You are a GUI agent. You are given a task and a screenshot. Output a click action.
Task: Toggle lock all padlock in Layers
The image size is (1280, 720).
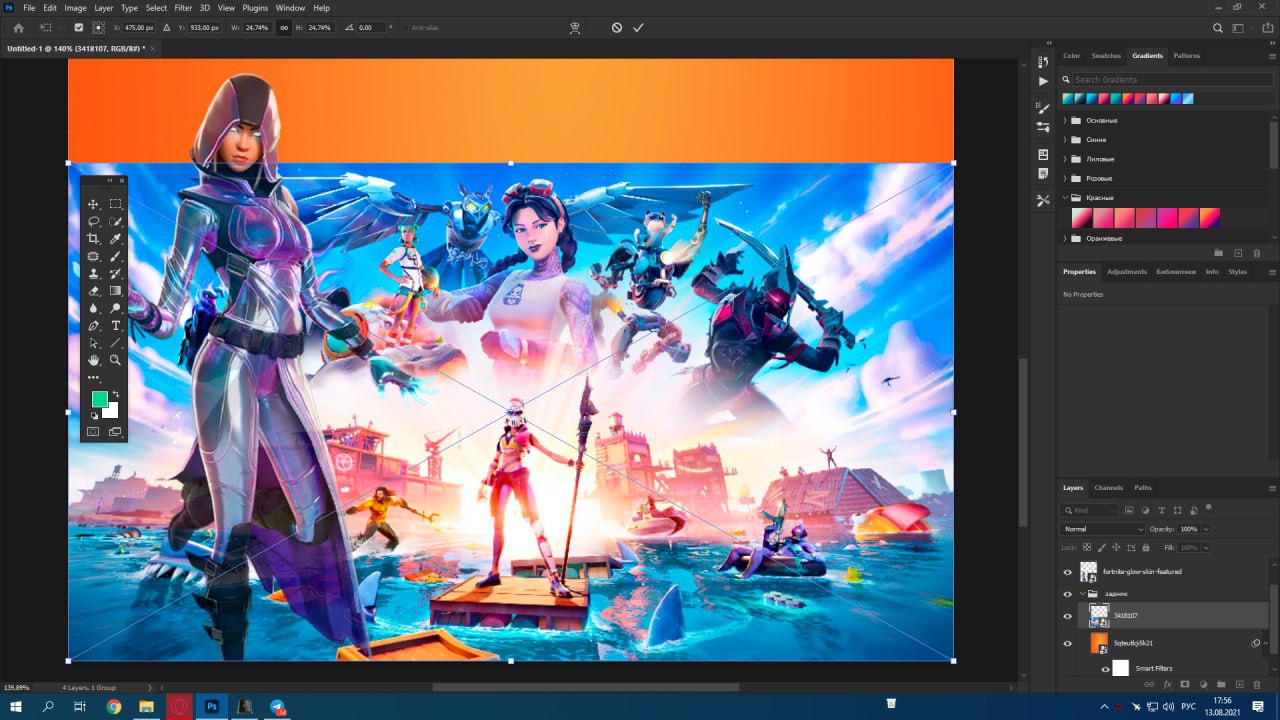(x=1146, y=548)
